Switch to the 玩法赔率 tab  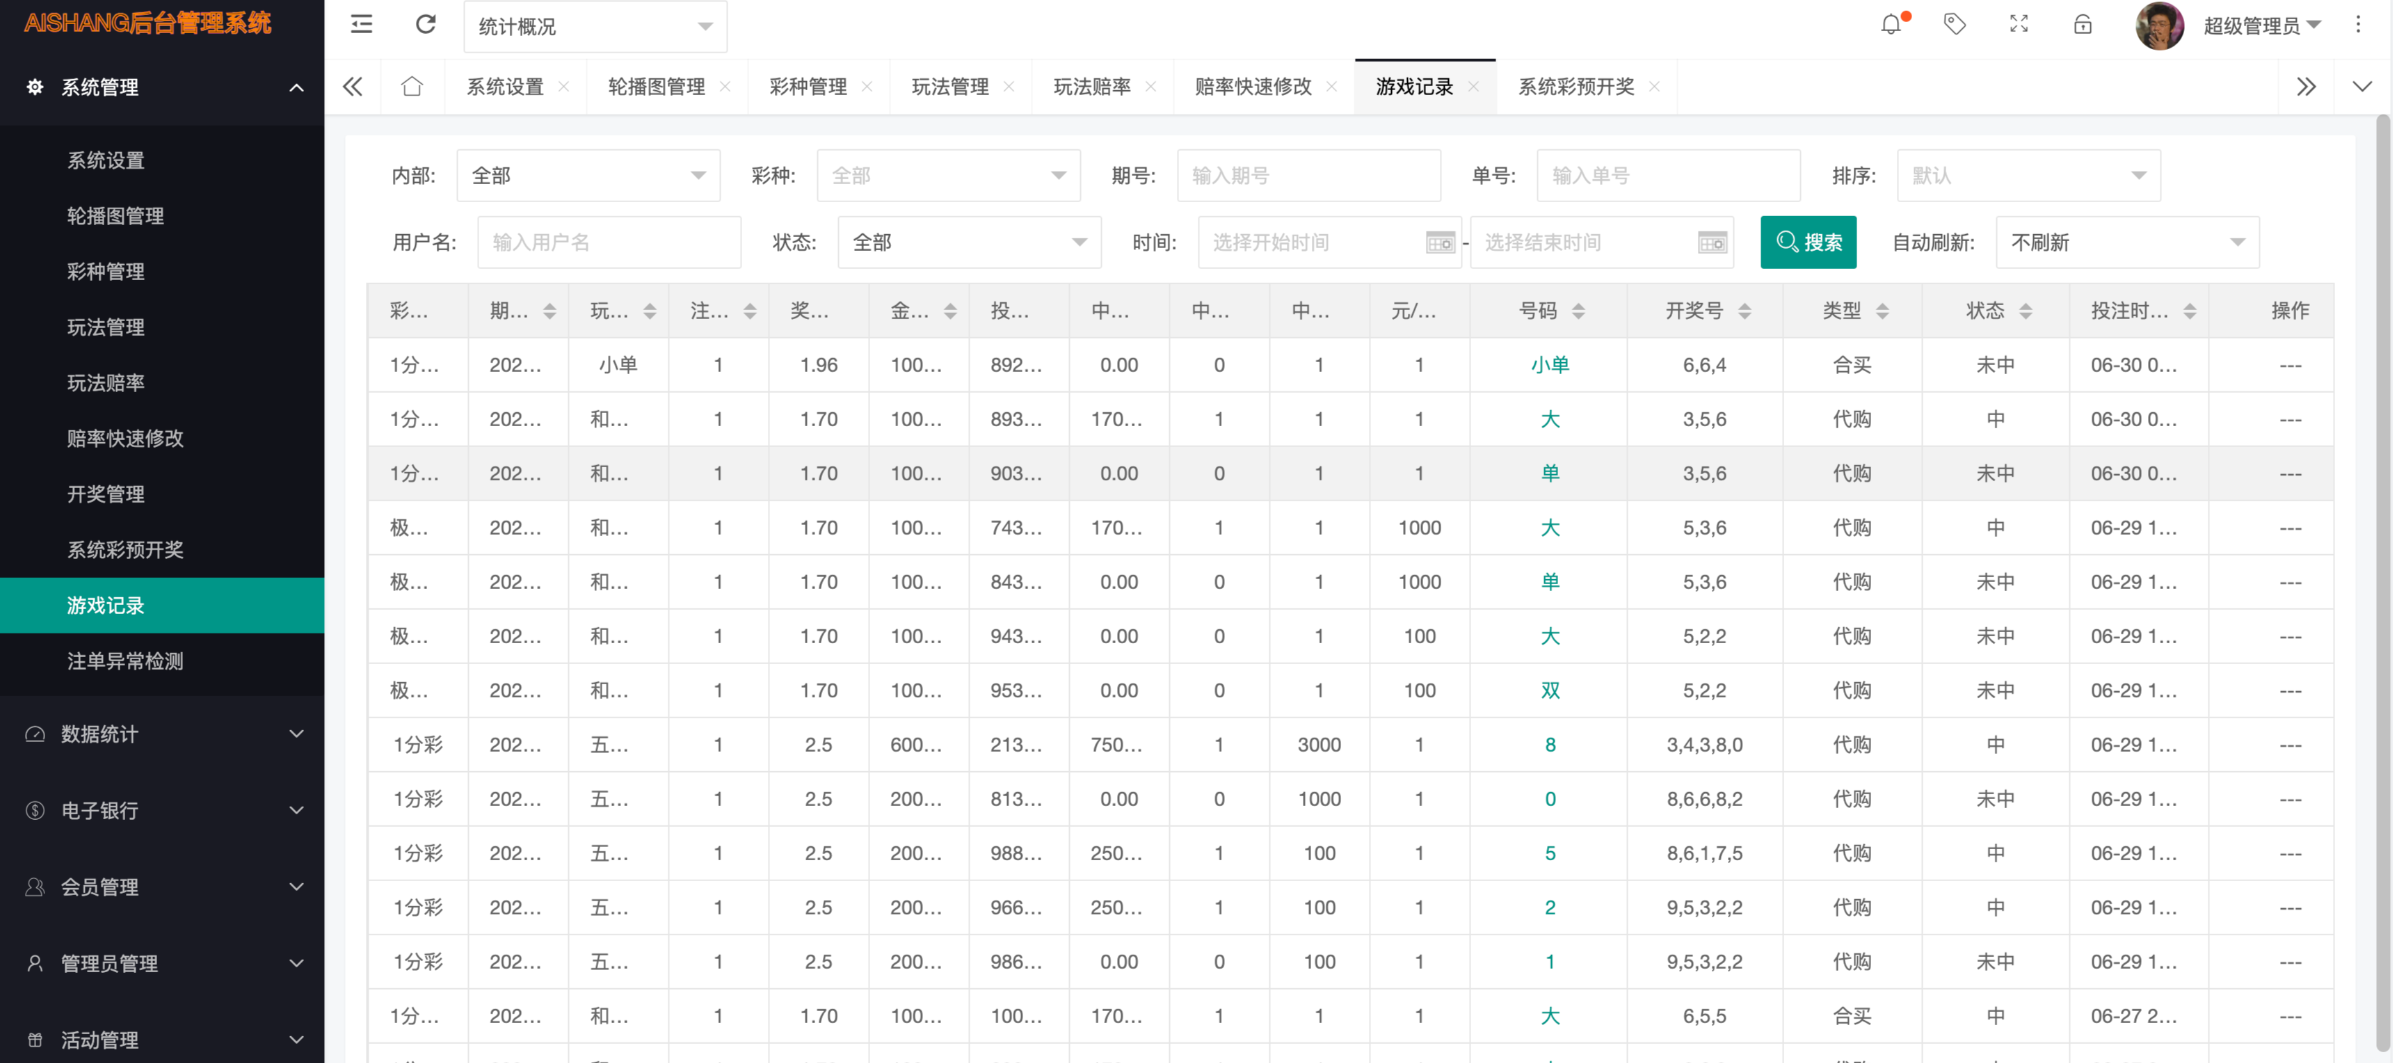pyautogui.click(x=1091, y=87)
